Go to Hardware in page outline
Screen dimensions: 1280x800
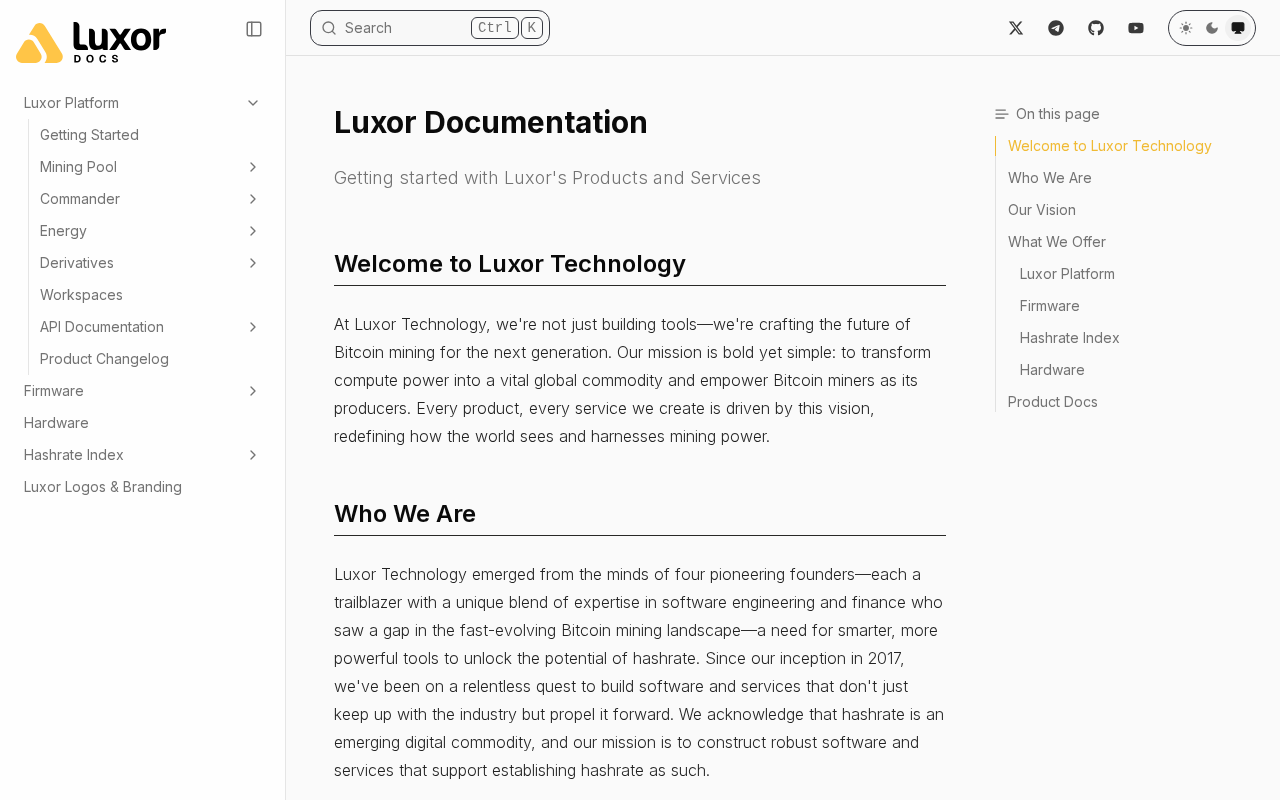click(x=1052, y=370)
